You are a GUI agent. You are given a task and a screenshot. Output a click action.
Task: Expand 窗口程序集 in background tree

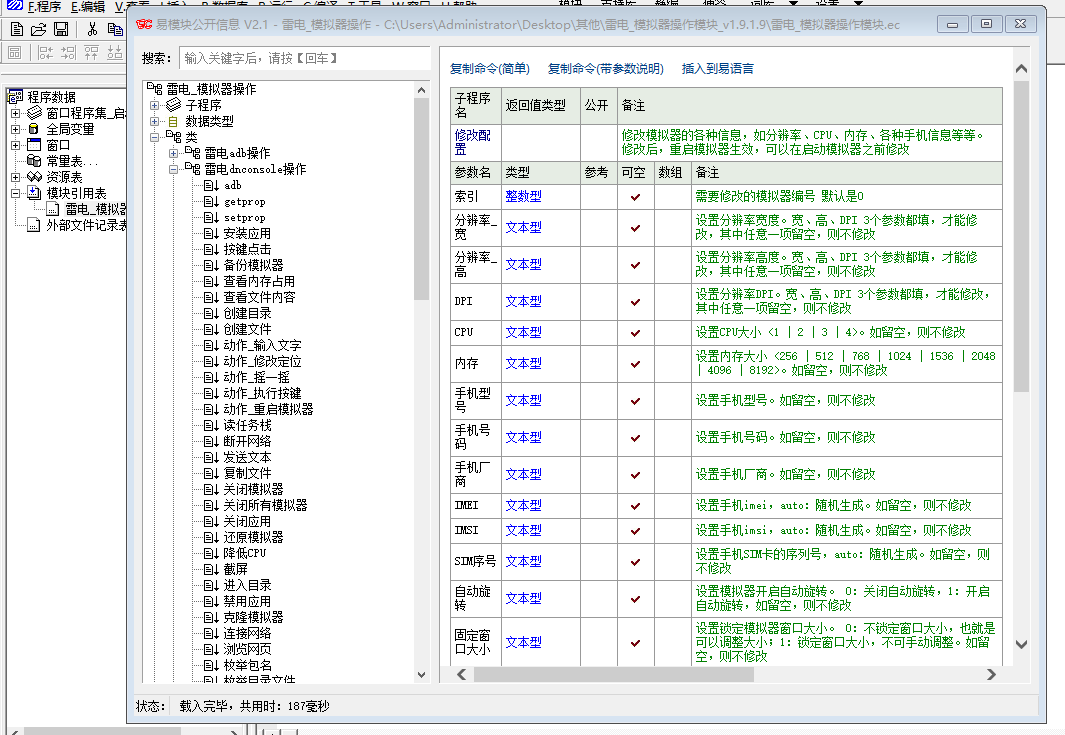16,113
